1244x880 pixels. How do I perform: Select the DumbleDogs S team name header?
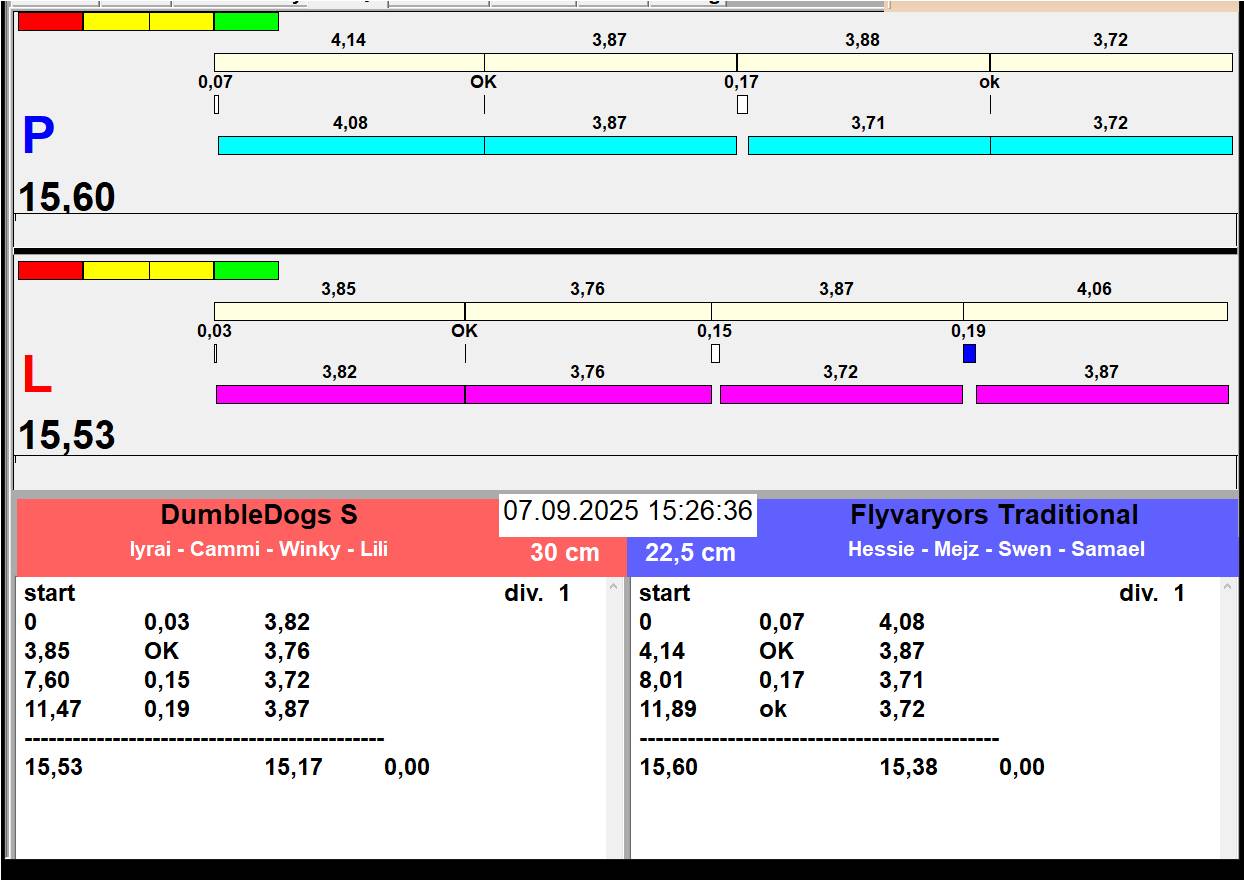point(259,515)
